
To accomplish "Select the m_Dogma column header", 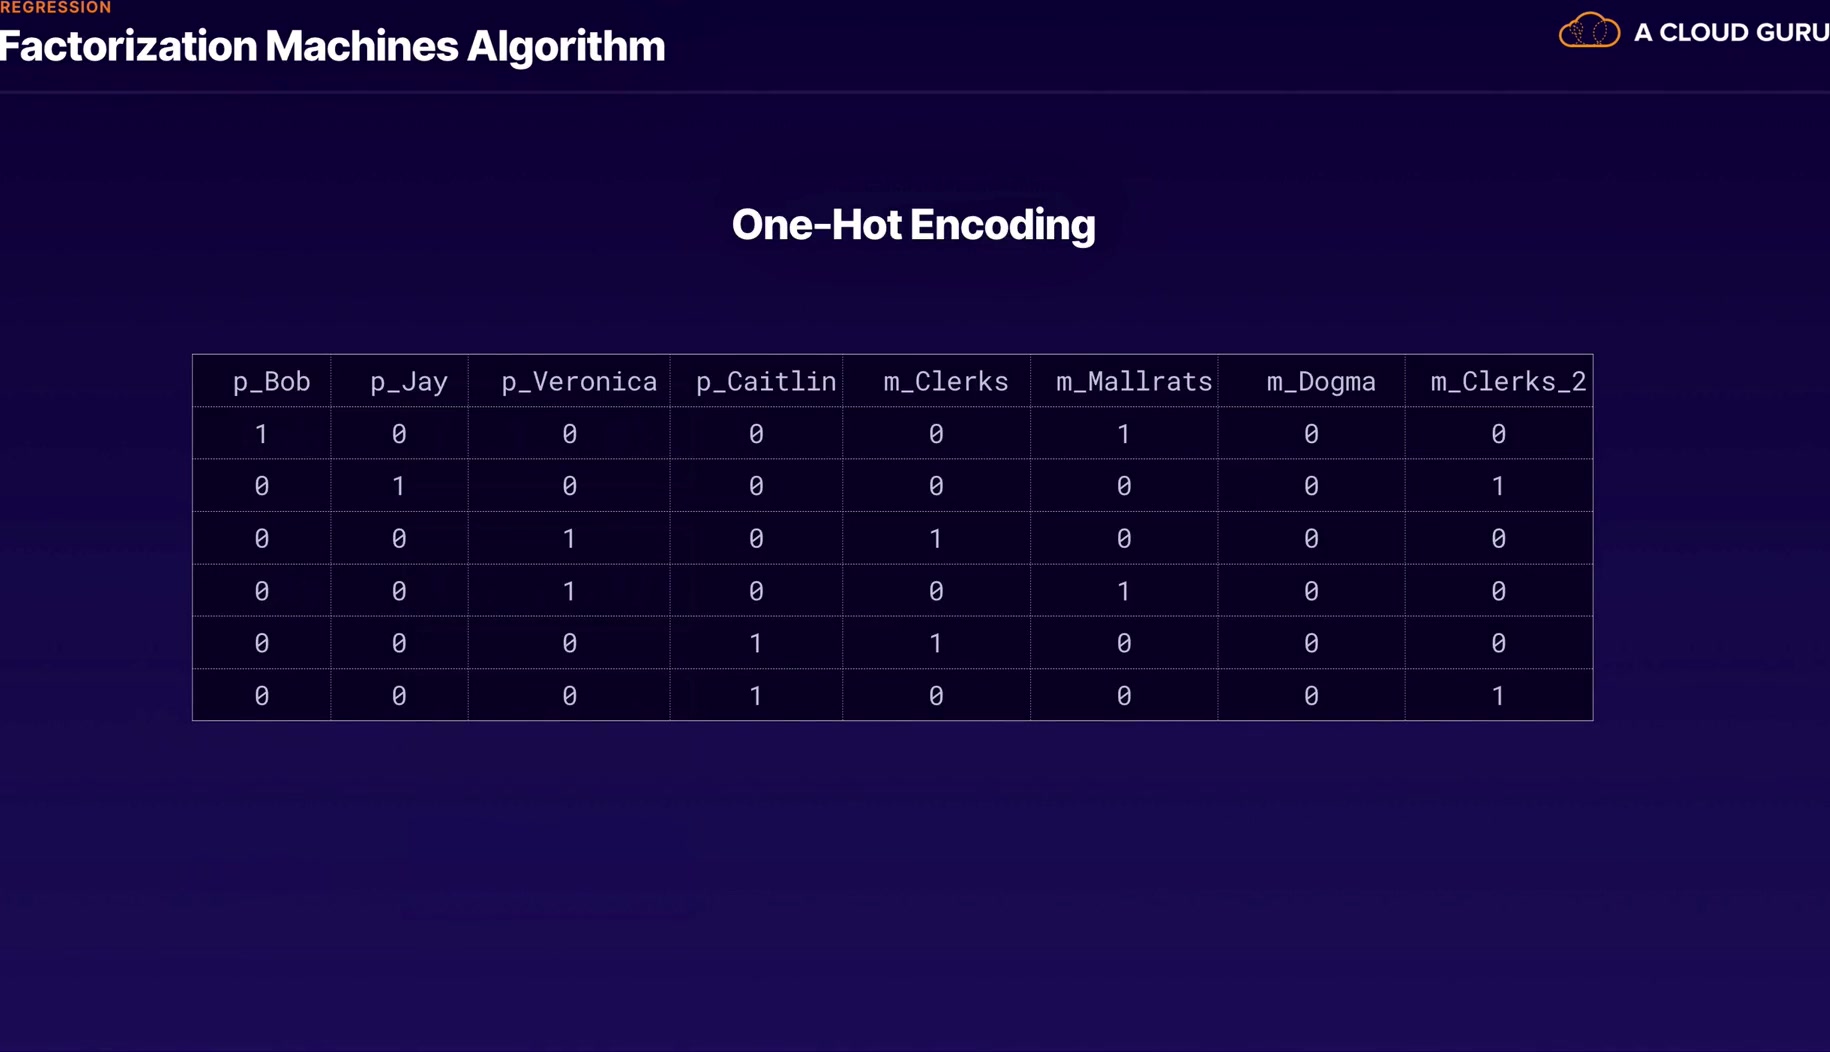I will [1320, 382].
